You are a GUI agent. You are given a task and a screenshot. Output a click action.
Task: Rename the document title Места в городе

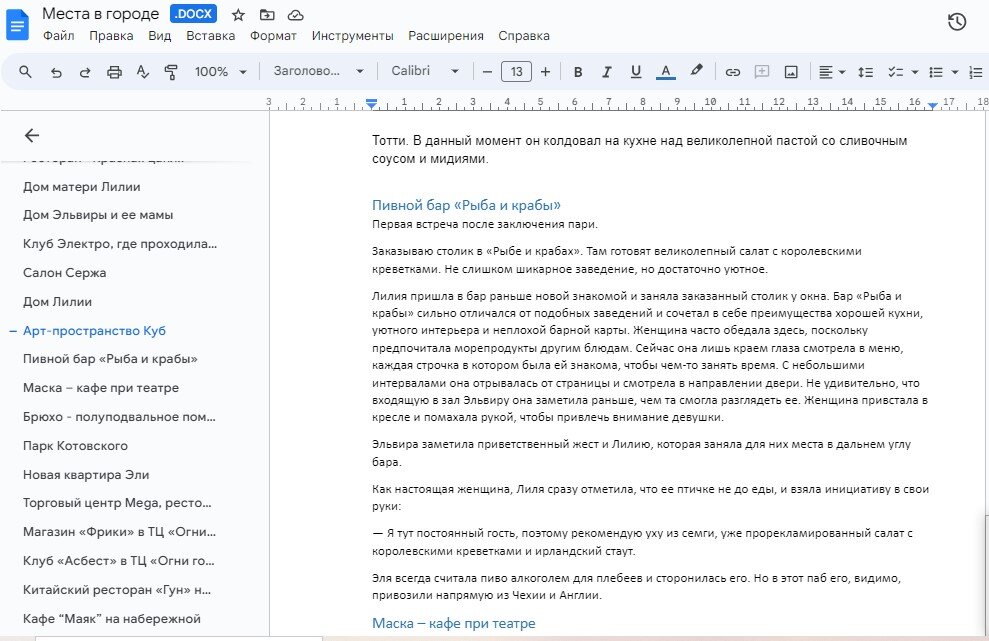(101, 14)
